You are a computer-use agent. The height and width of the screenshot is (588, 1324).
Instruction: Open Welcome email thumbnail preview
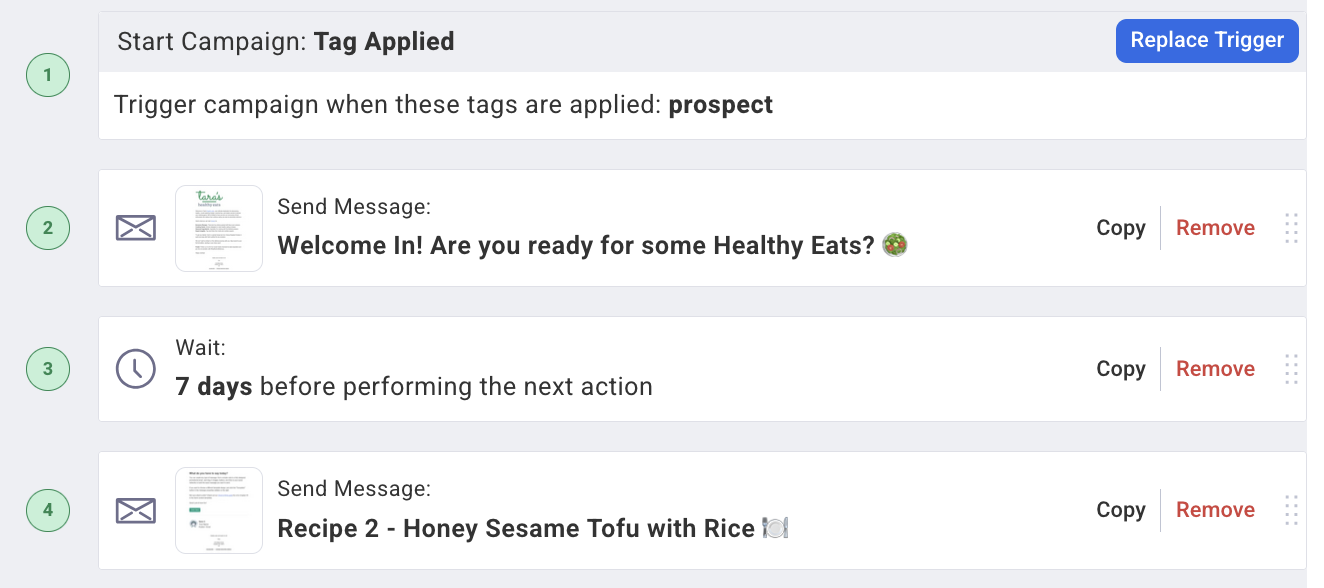point(219,228)
